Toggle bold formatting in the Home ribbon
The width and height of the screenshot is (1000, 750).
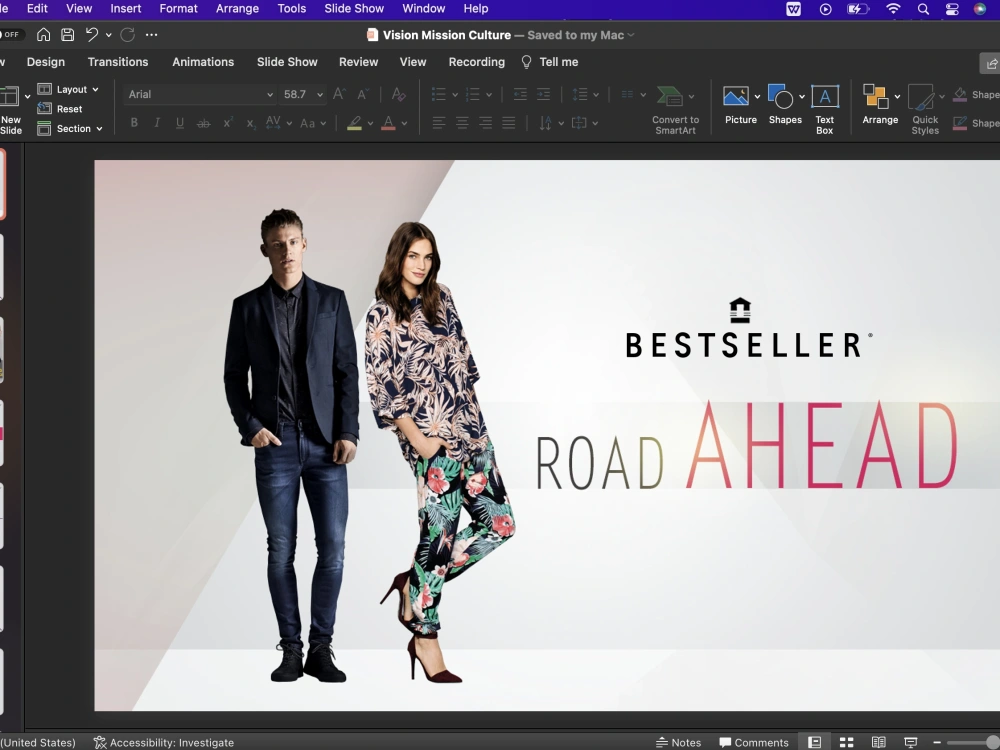point(133,122)
